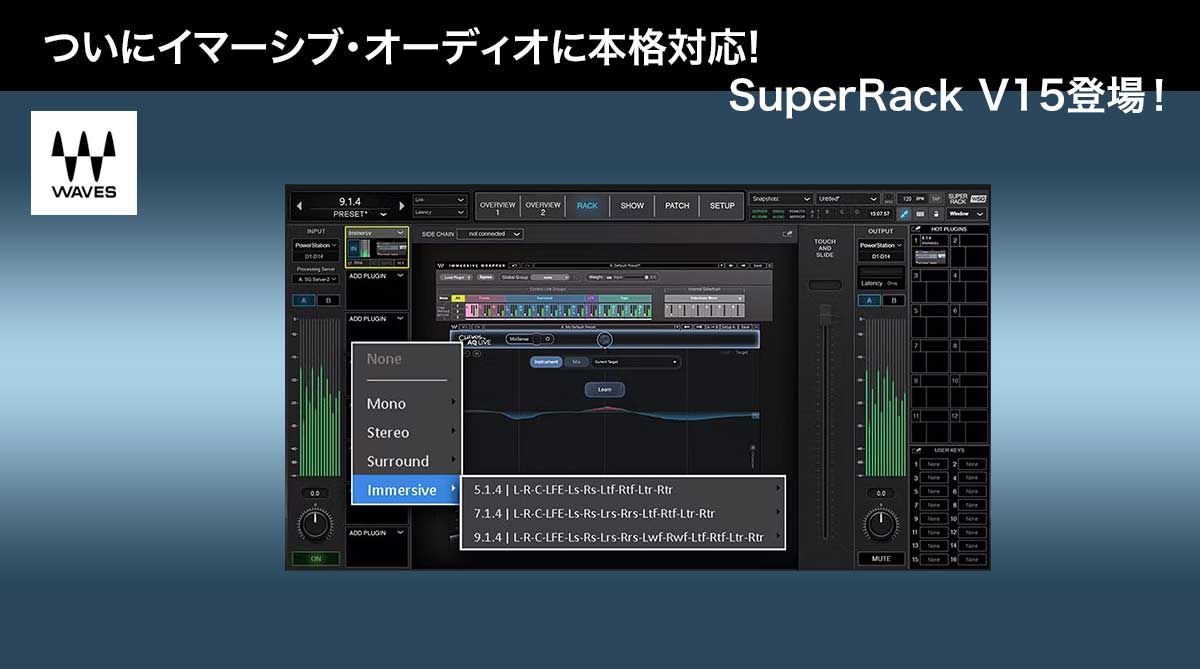
Task: Open the Untitled session dropdown
Action: (847, 199)
